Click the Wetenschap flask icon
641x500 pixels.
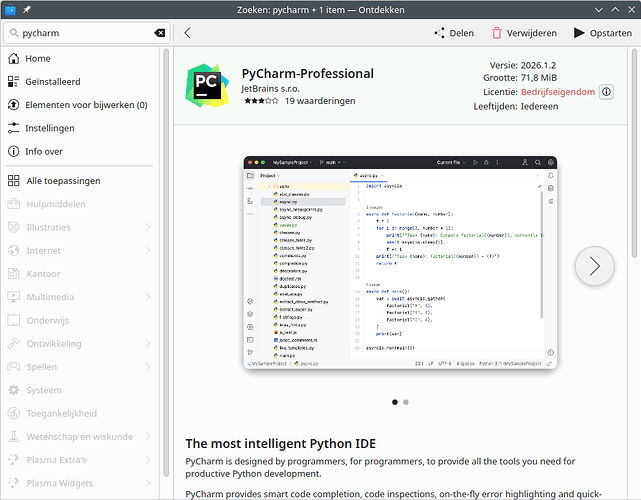point(13,437)
